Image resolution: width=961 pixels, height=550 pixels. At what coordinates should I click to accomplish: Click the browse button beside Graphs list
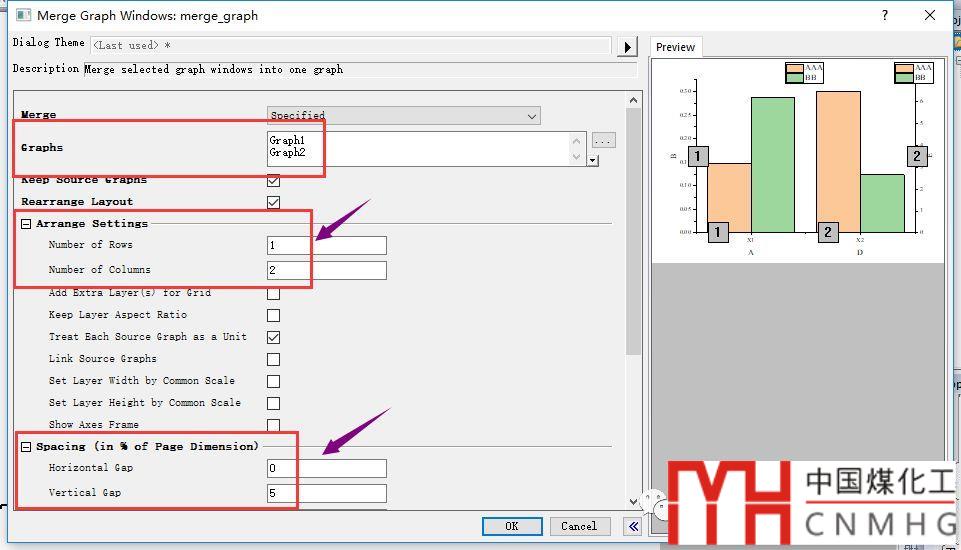(x=603, y=140)
